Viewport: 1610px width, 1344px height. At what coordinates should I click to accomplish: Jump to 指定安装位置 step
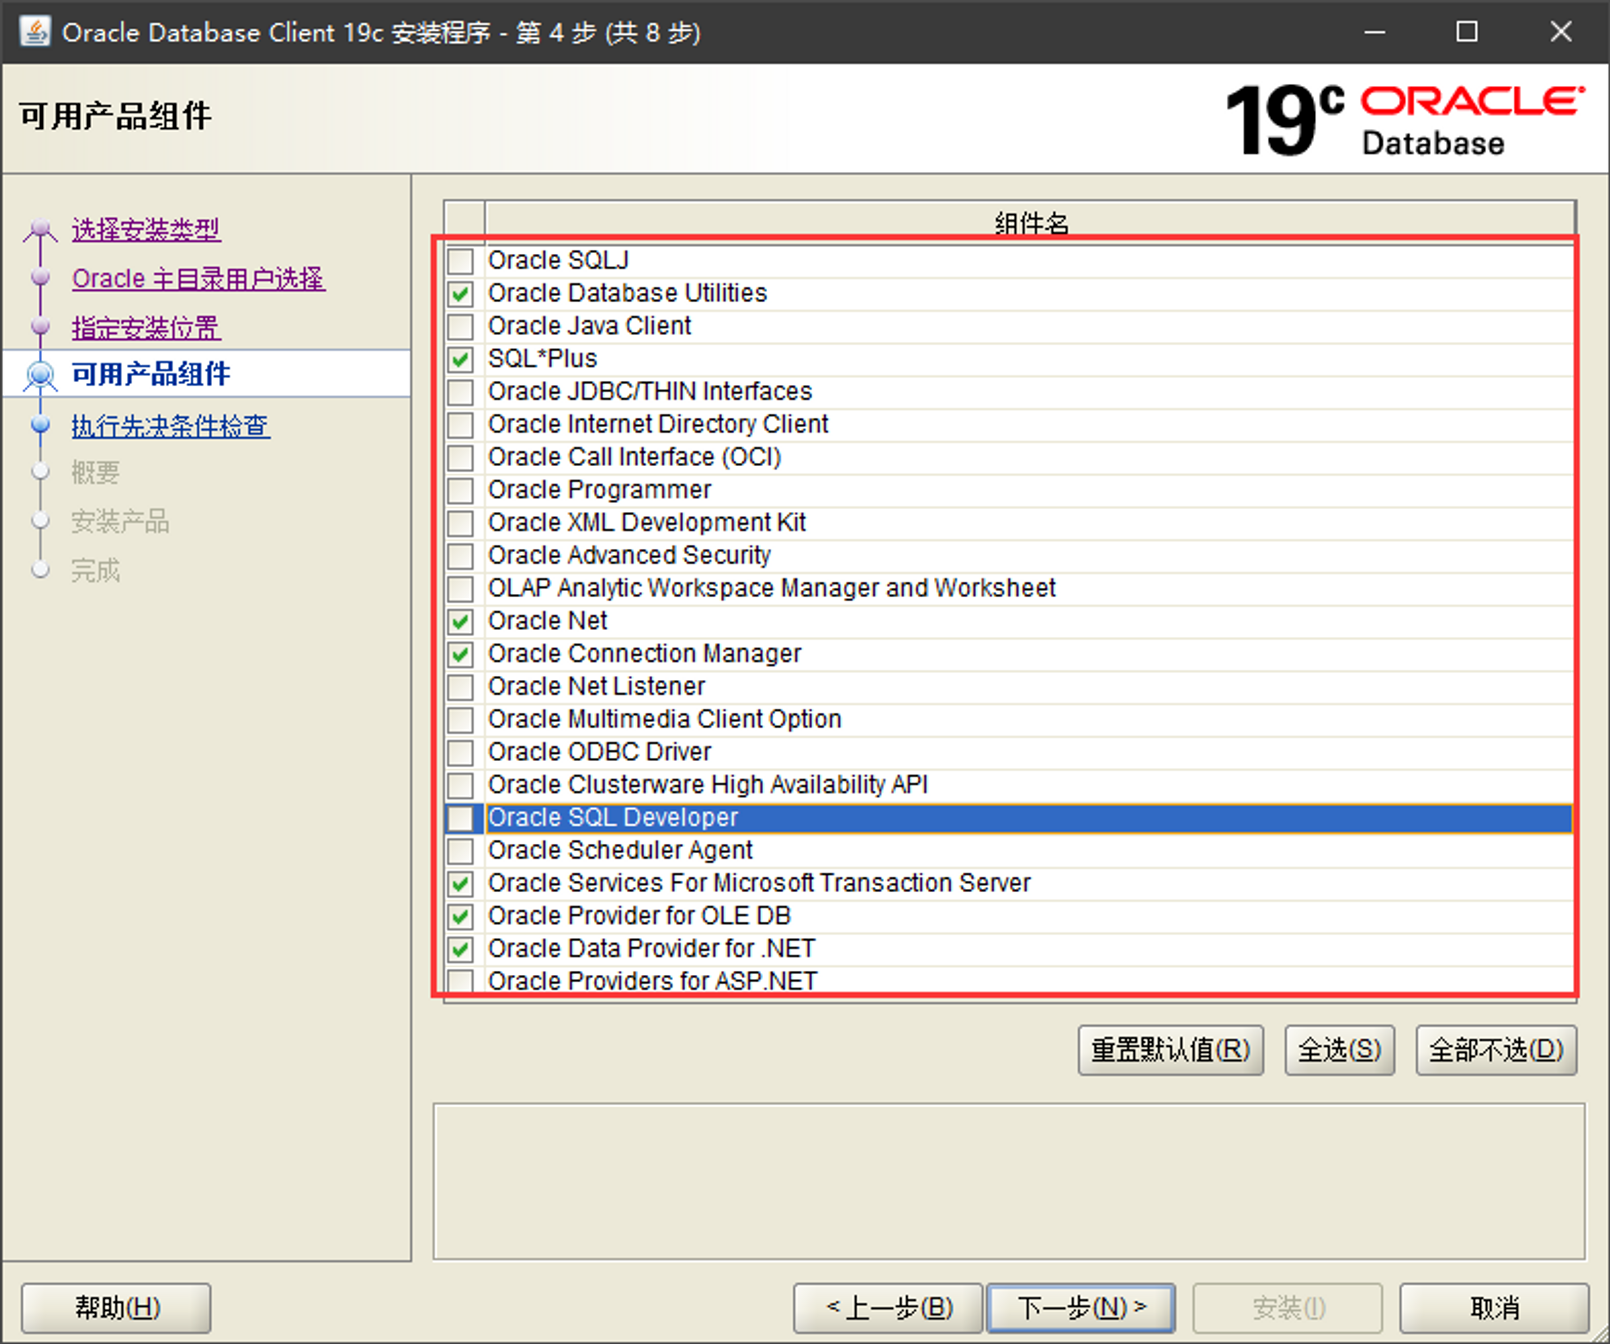tap(146, 328)
